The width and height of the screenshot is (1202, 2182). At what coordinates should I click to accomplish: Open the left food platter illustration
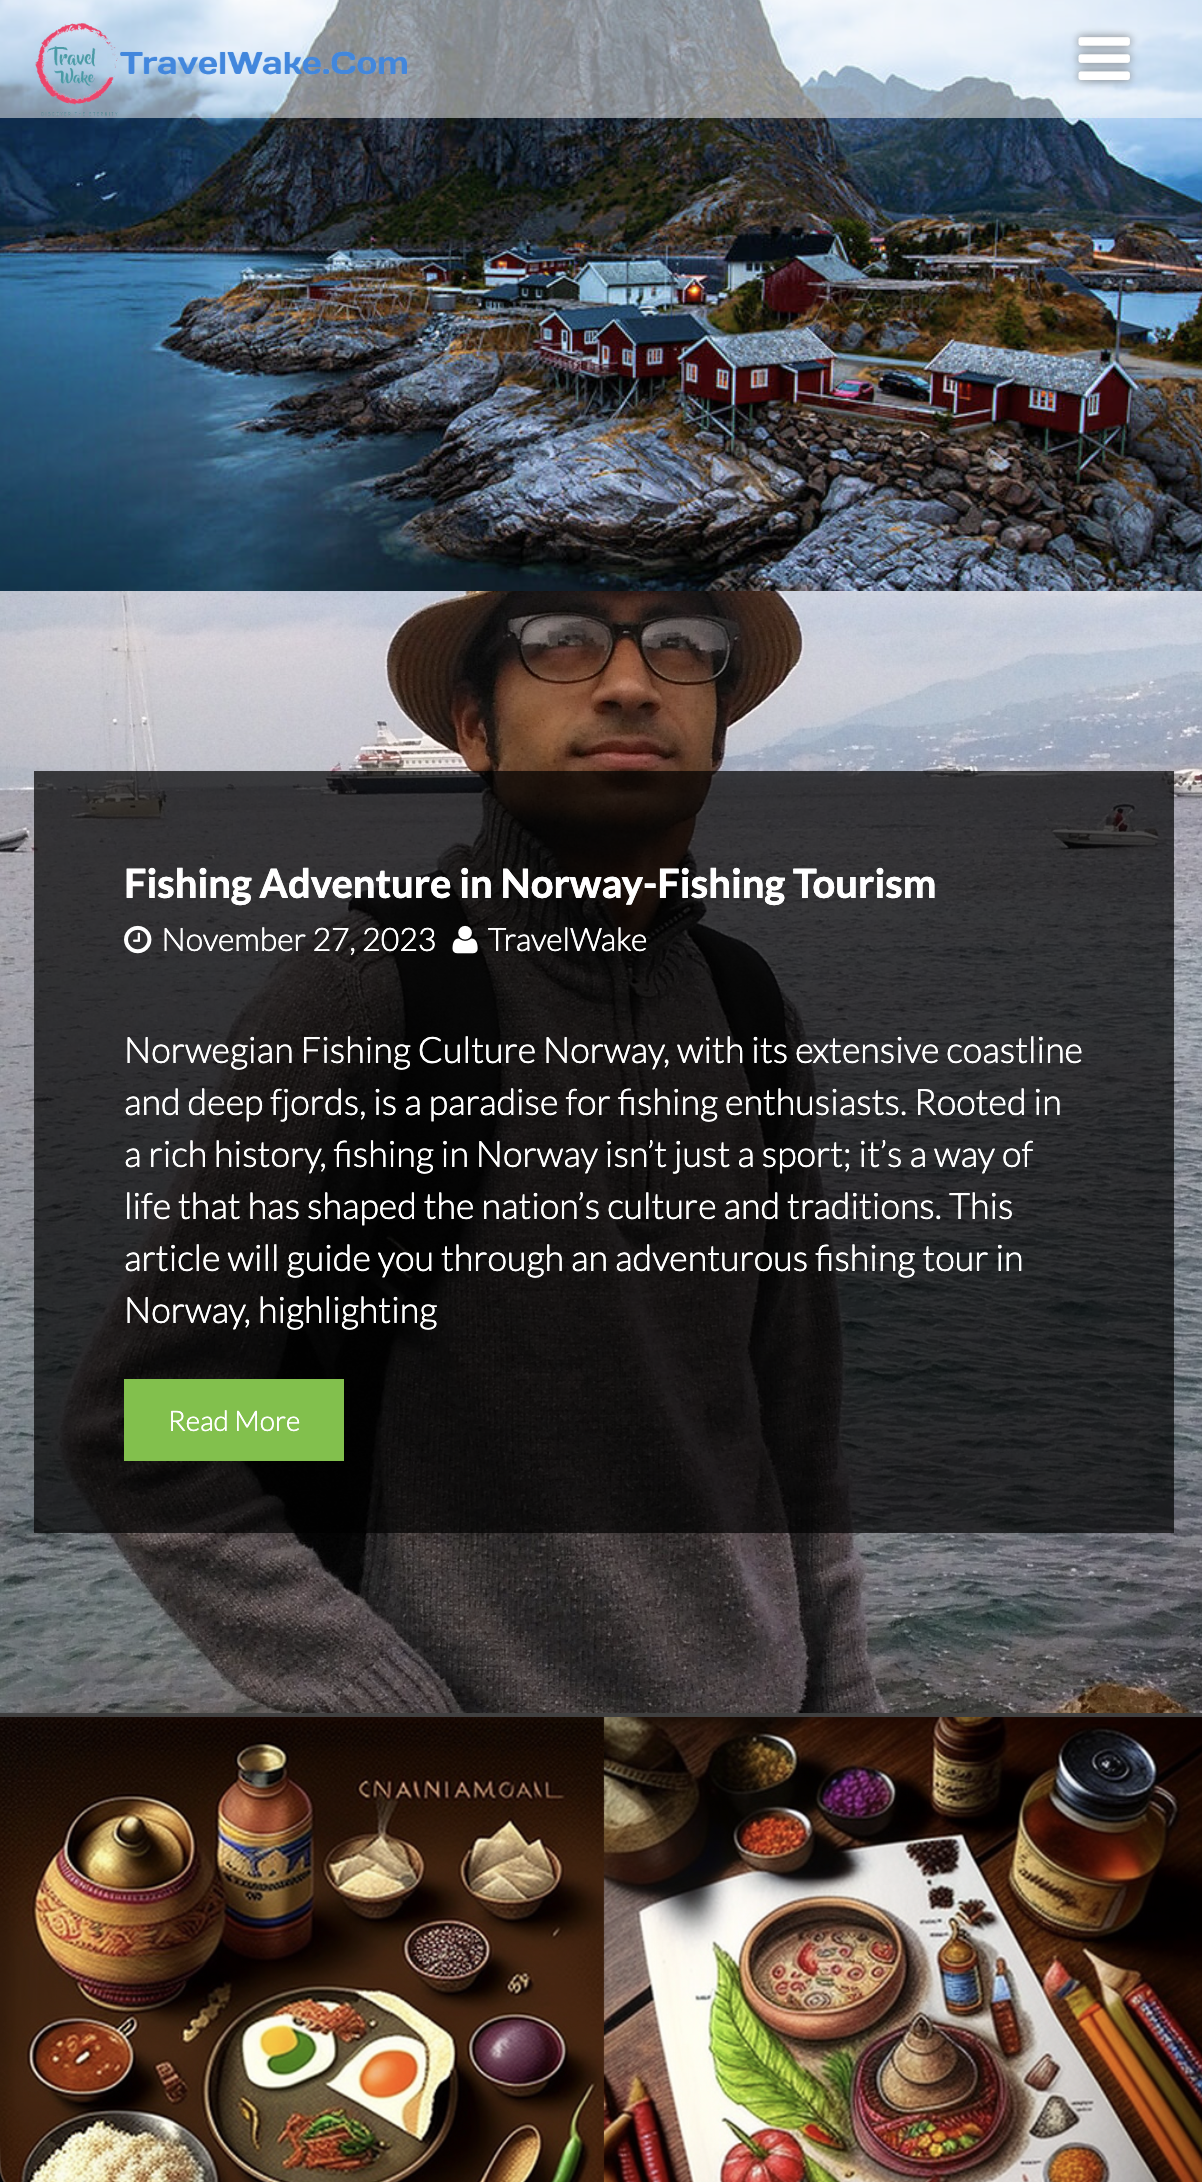301,1949
